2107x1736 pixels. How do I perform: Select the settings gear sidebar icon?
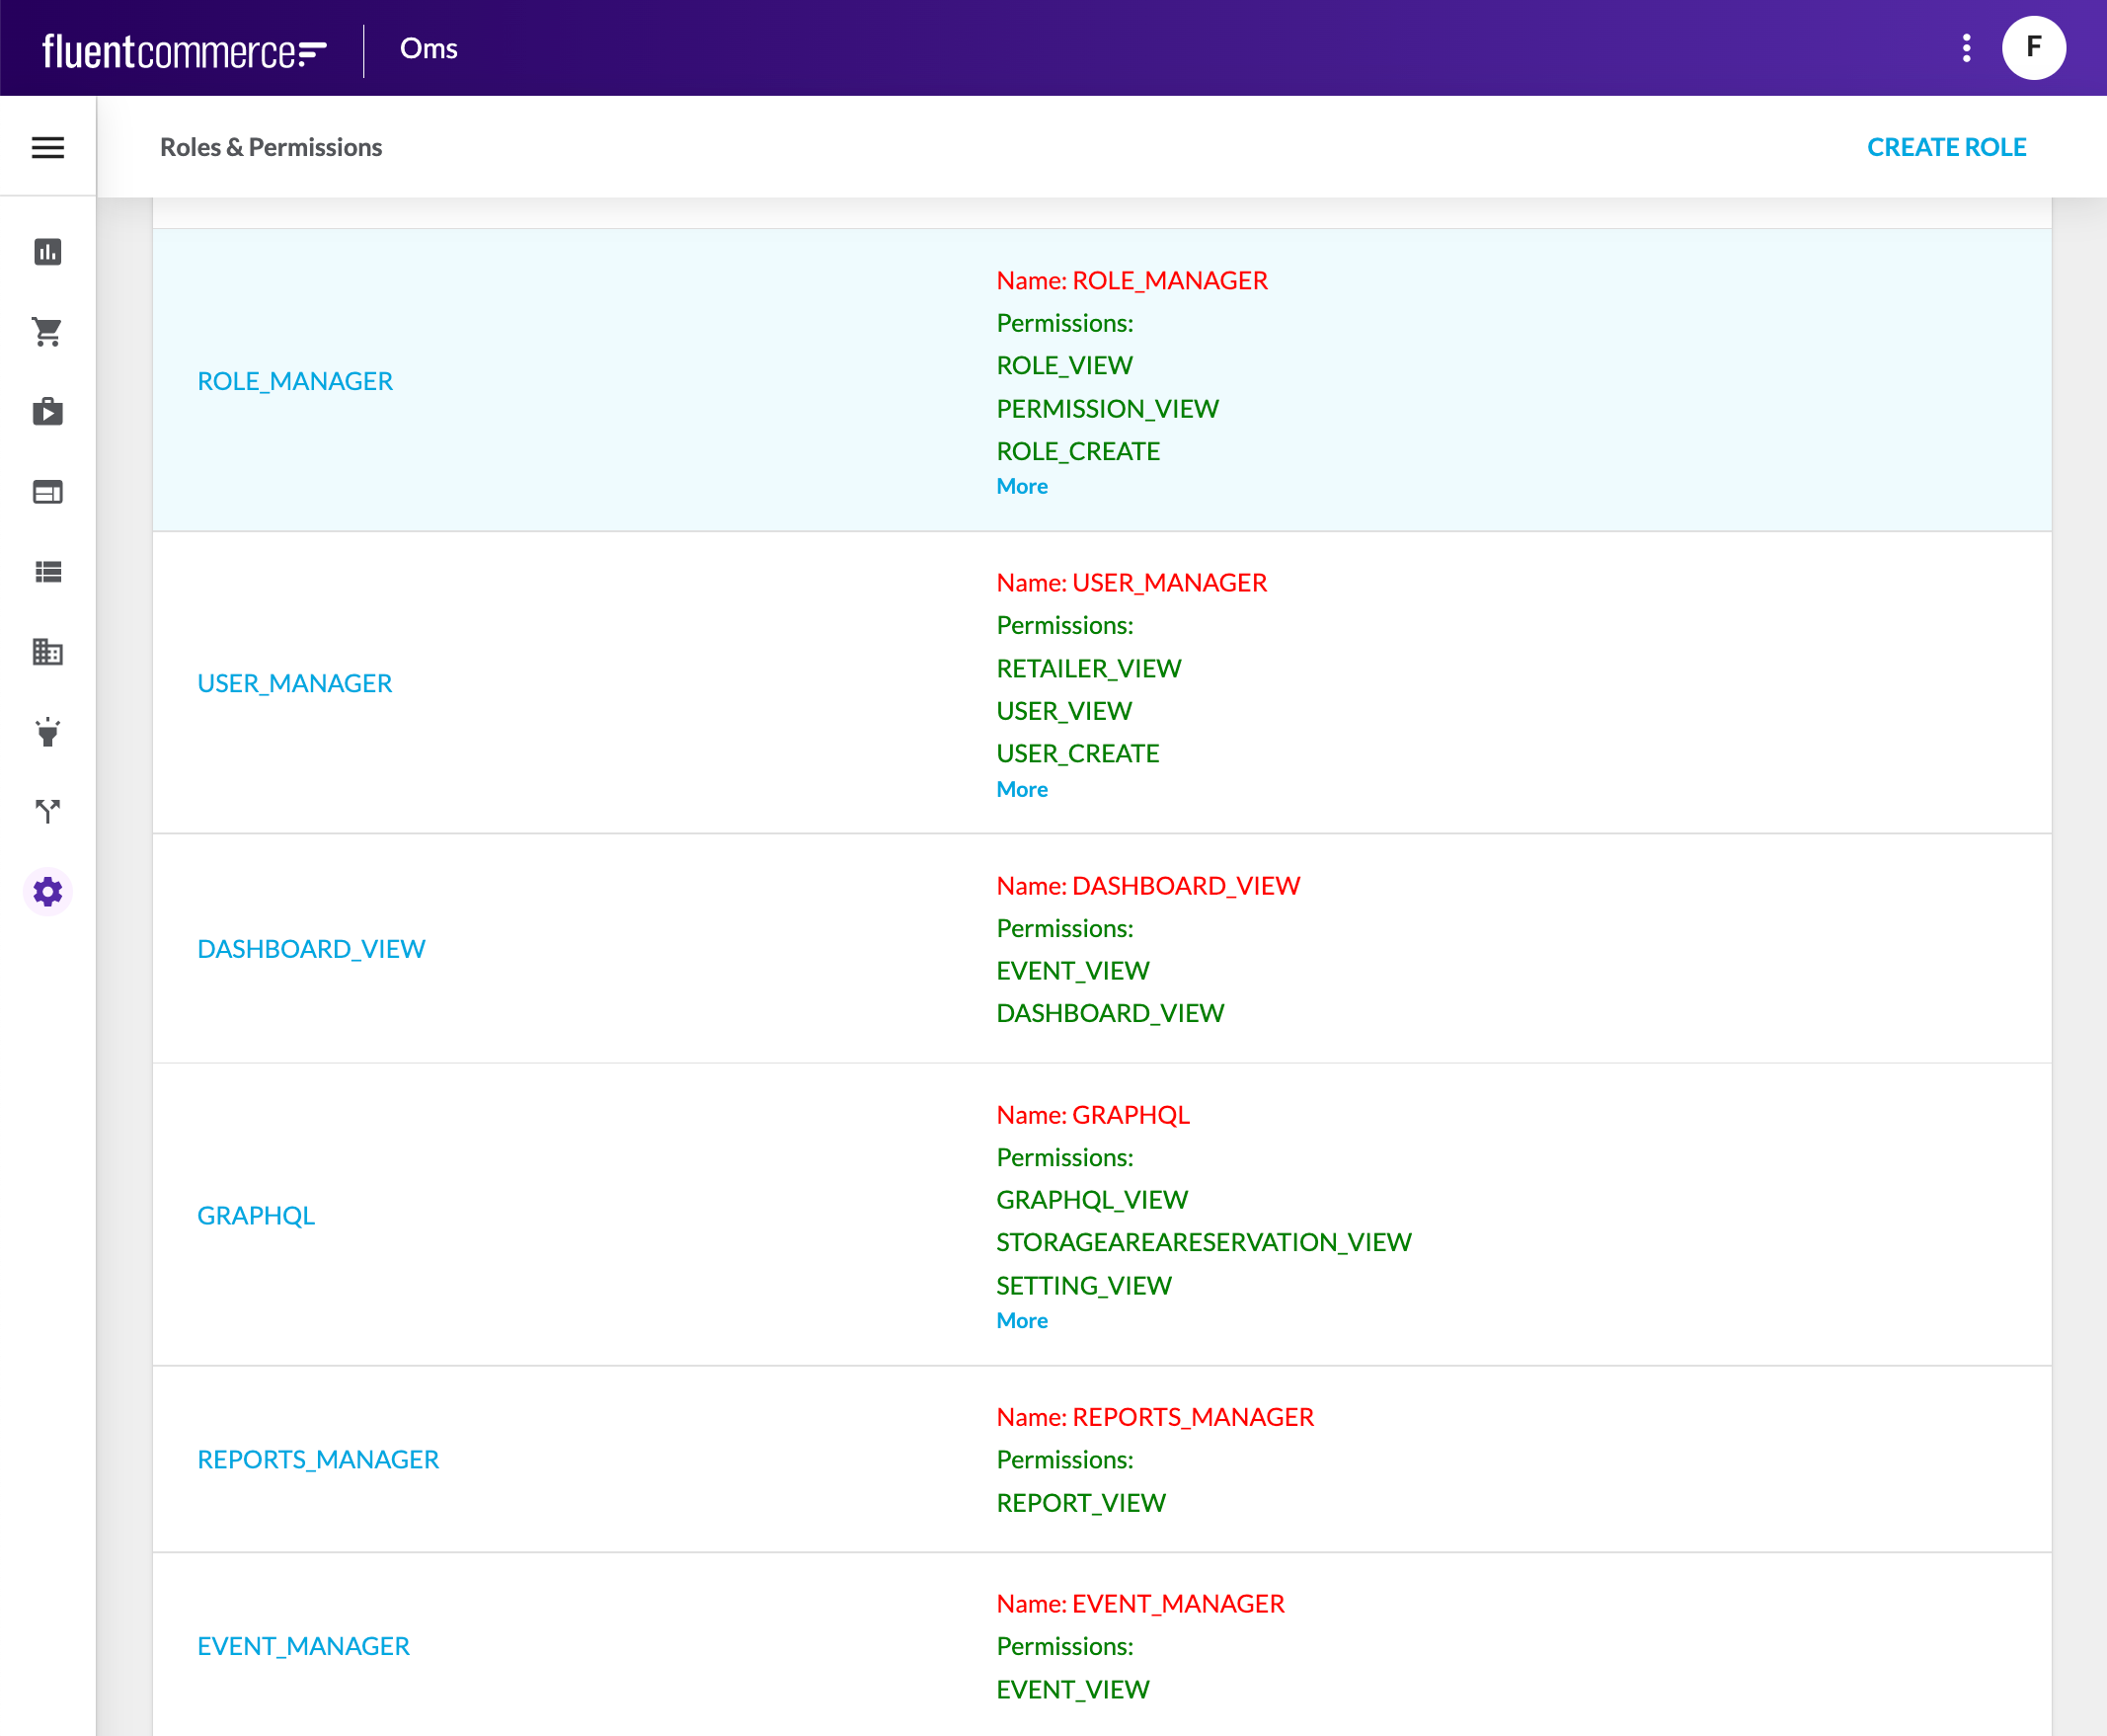48,891
